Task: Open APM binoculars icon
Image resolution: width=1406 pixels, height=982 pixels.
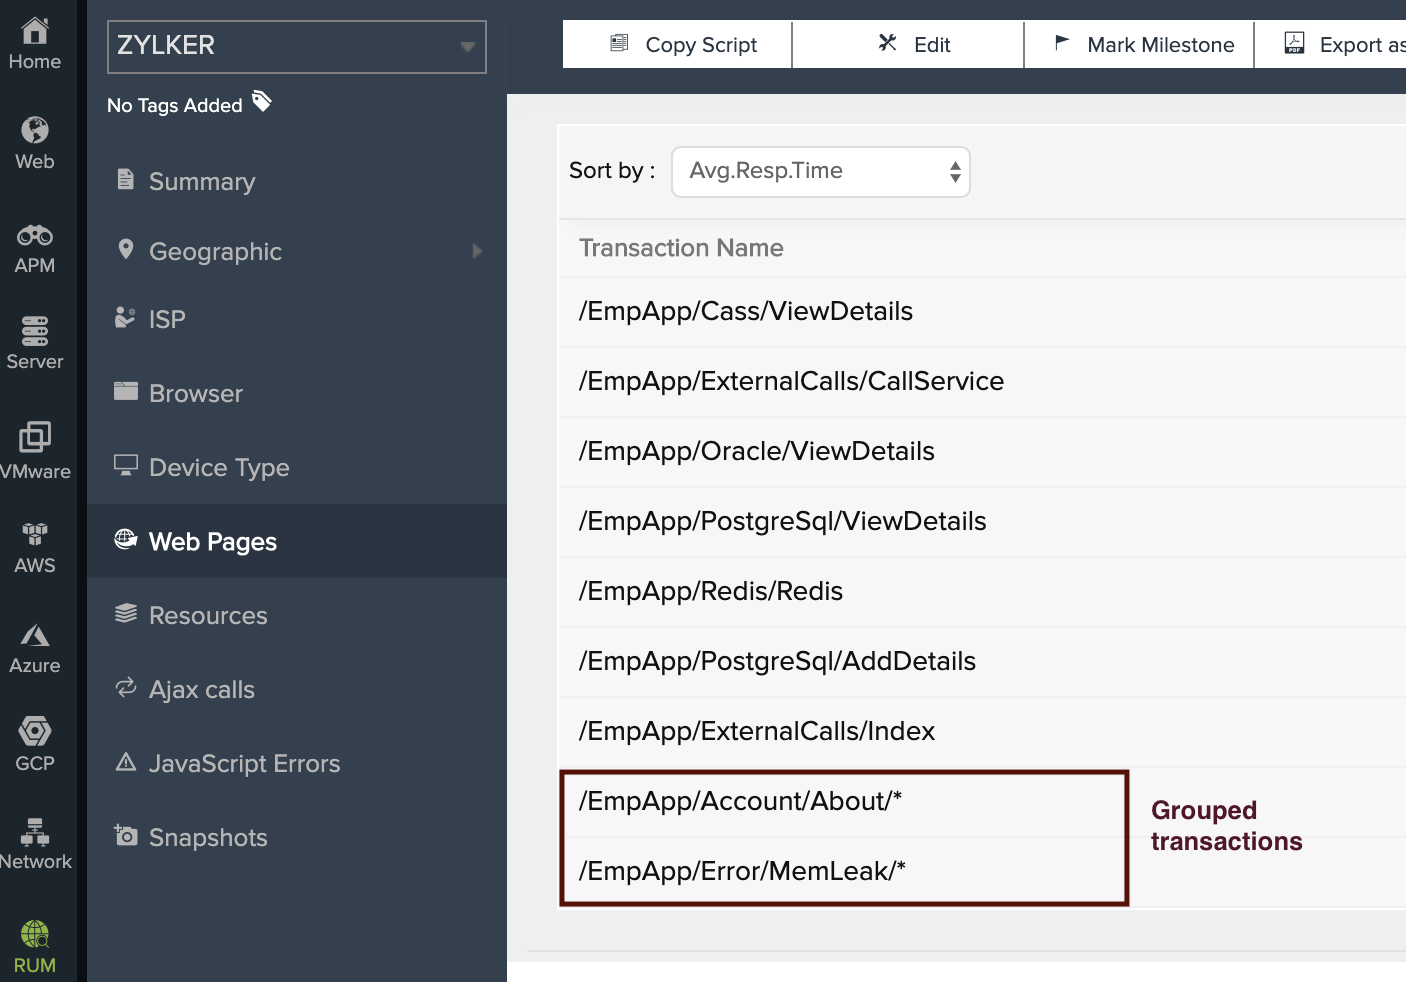Action: (x=35, y=236)
